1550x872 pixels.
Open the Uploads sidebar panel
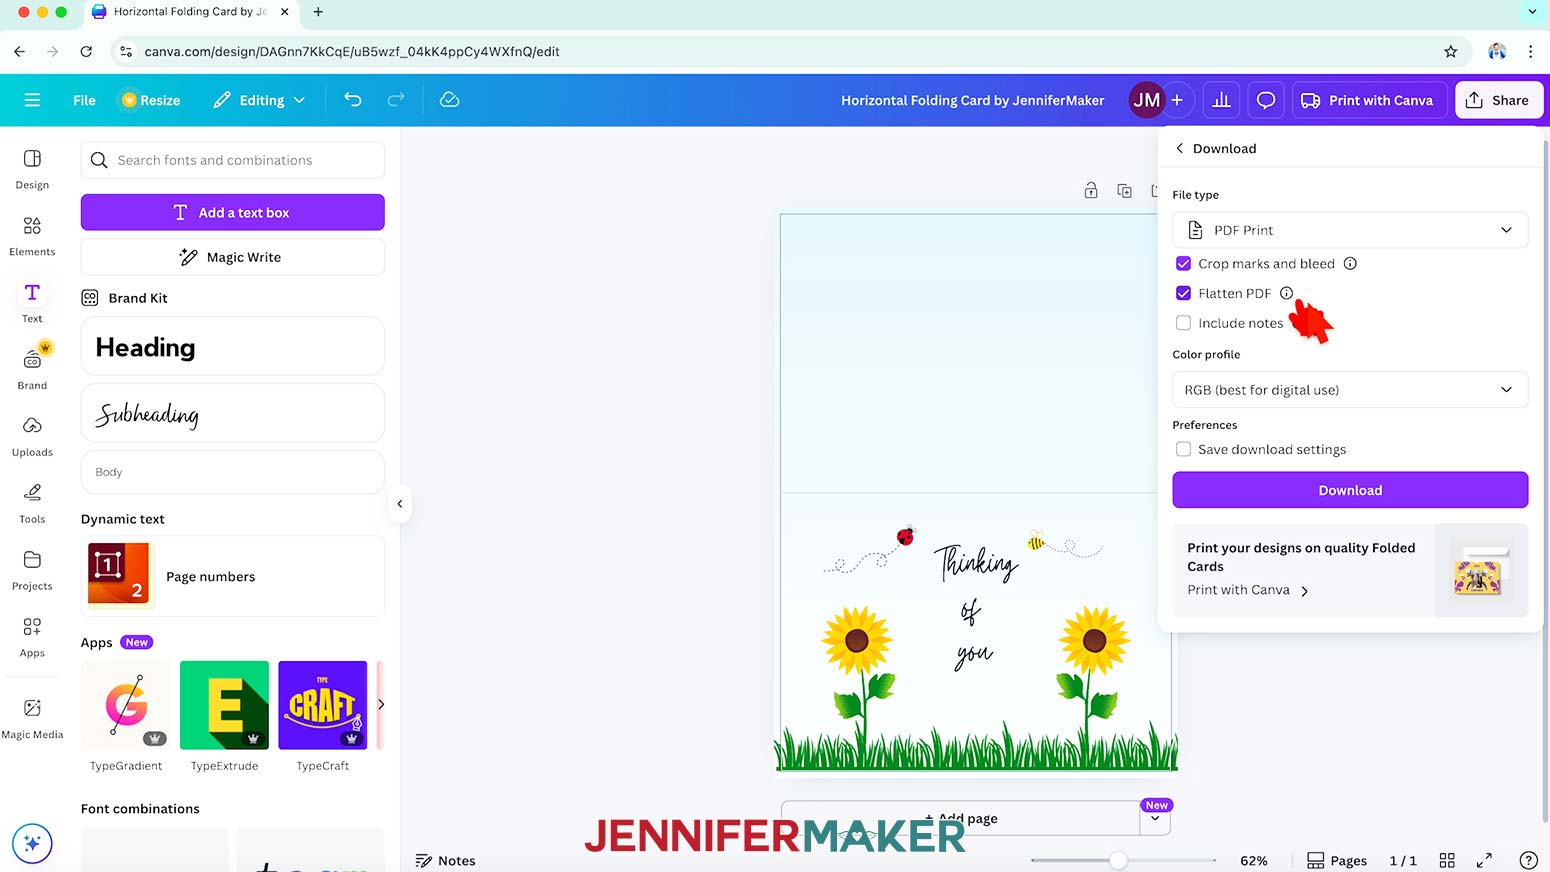pyautogui.click(x=32, y=437)
